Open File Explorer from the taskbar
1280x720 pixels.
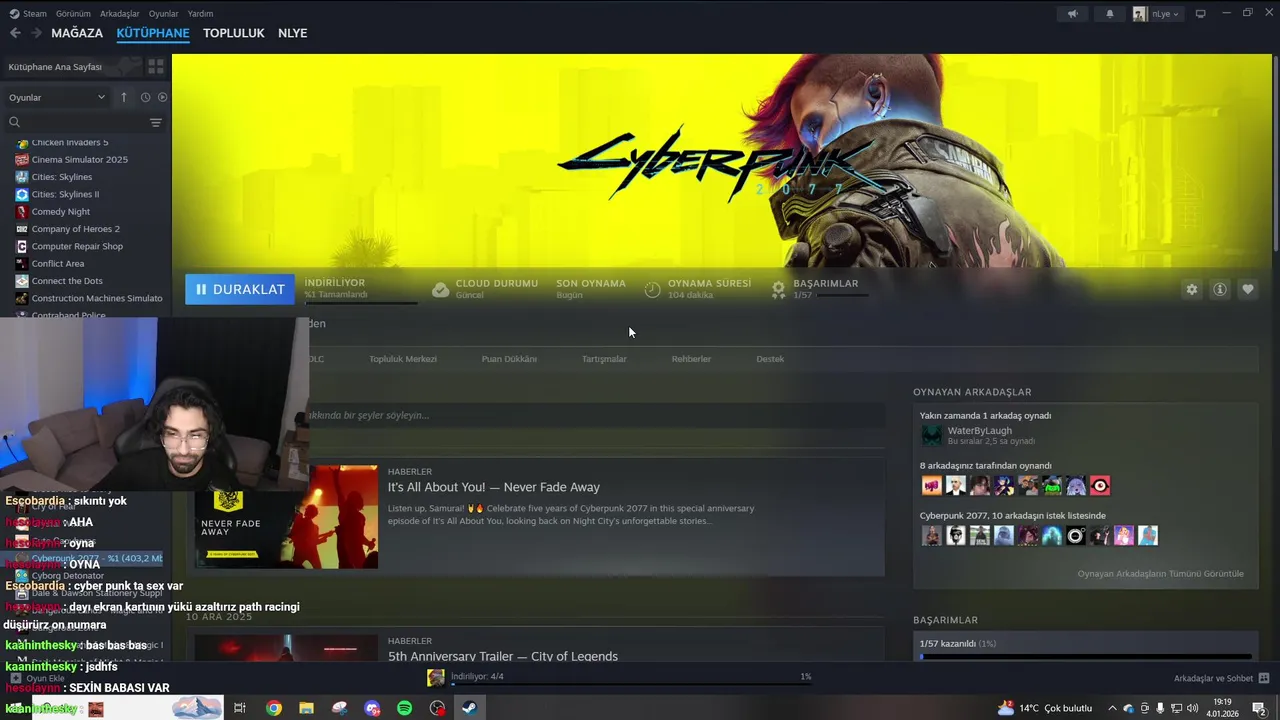click(x=306, y=708)
